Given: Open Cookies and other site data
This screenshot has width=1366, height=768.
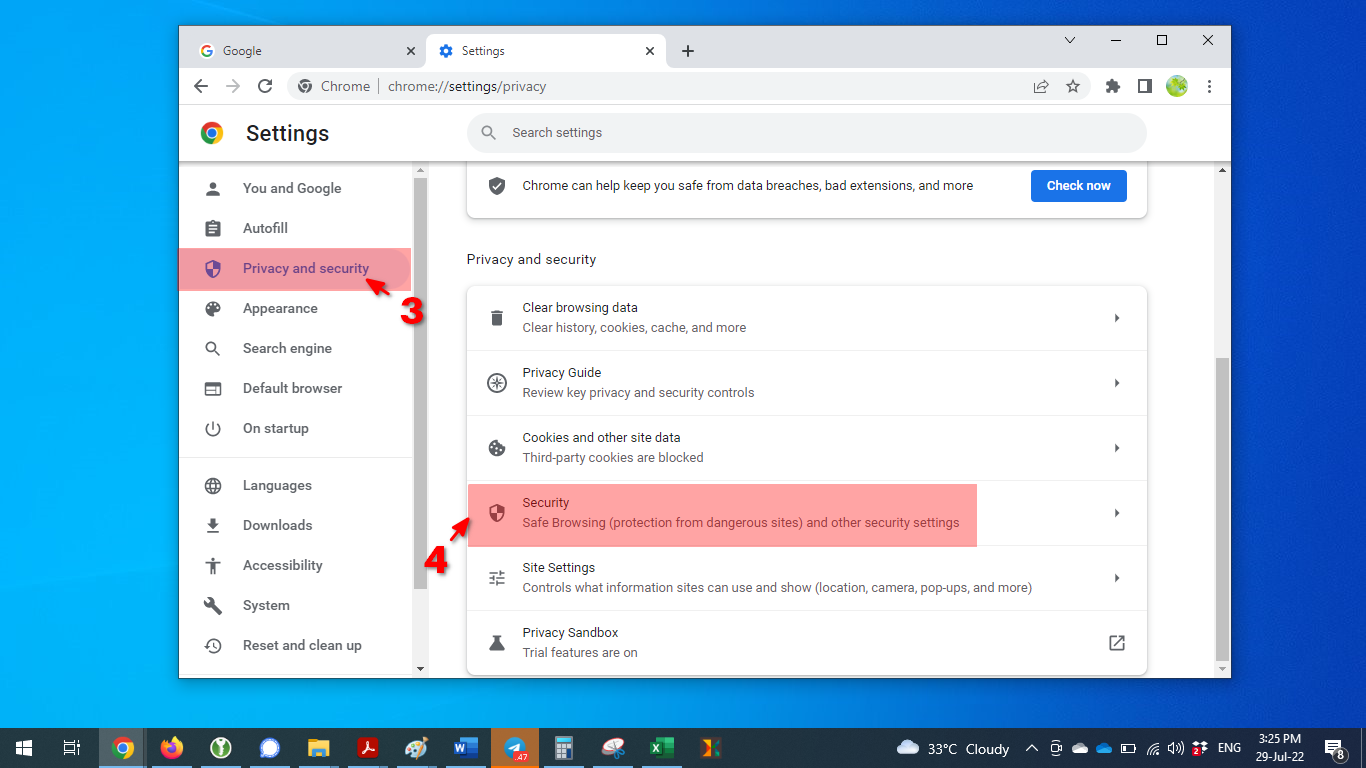Looking at the screenshot, I should [x=807, y=448].
